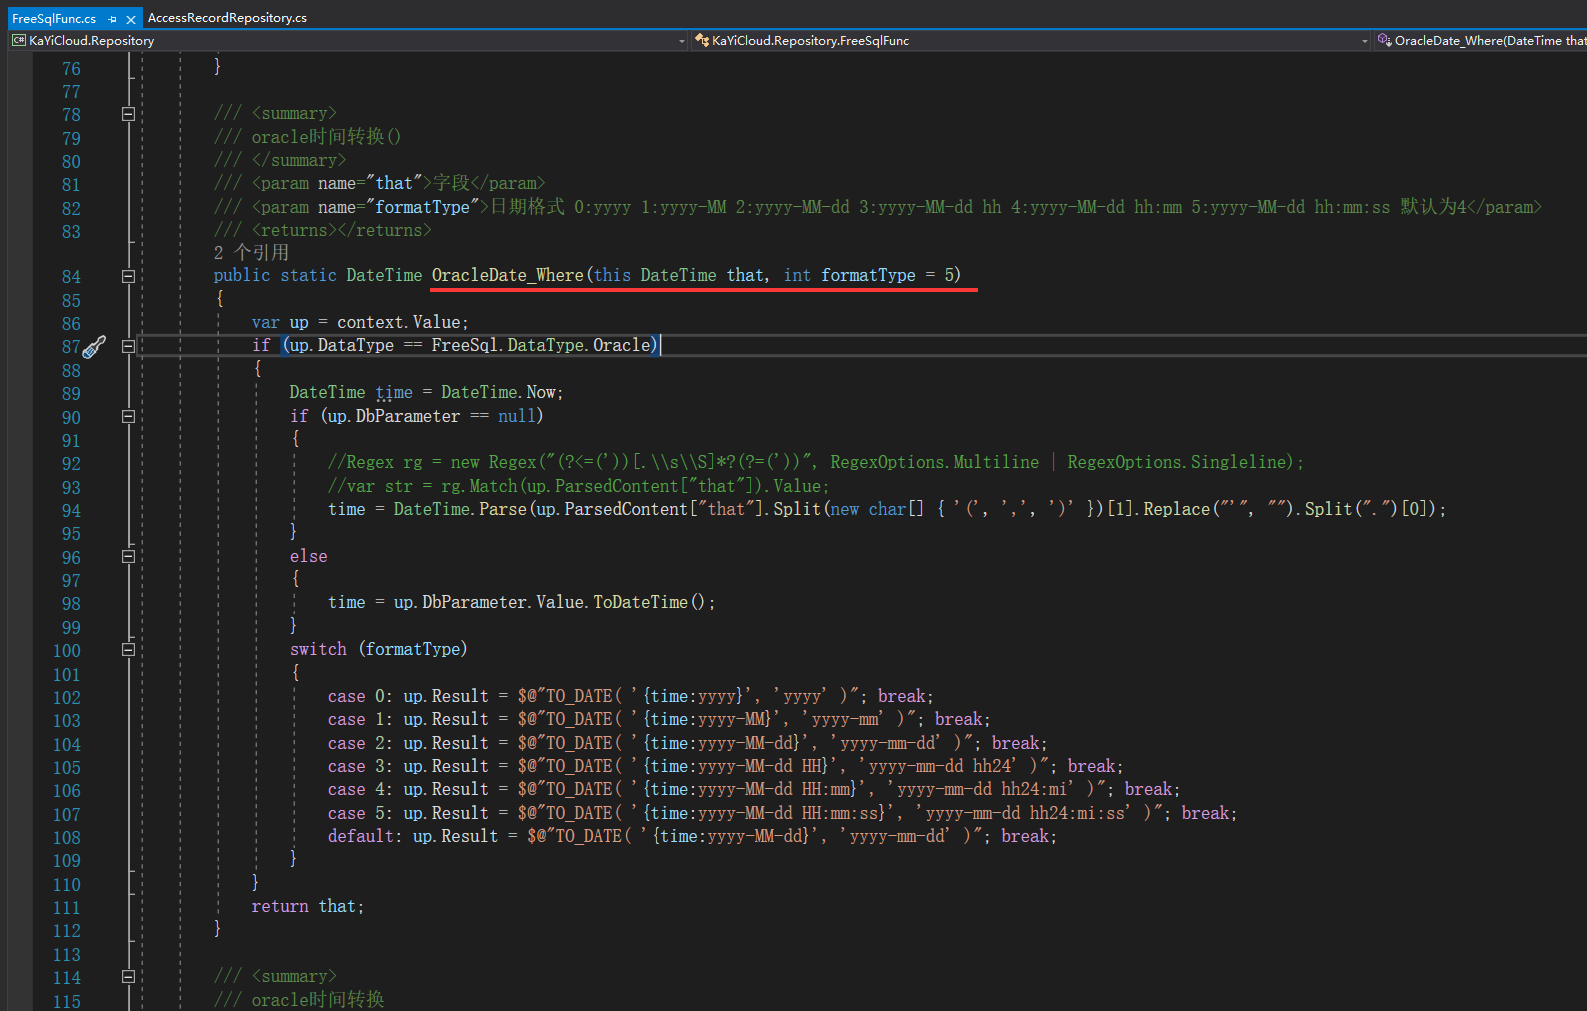Click the formatType parameter on line 84
The image size is (1587, 1011).
point(868,275)
